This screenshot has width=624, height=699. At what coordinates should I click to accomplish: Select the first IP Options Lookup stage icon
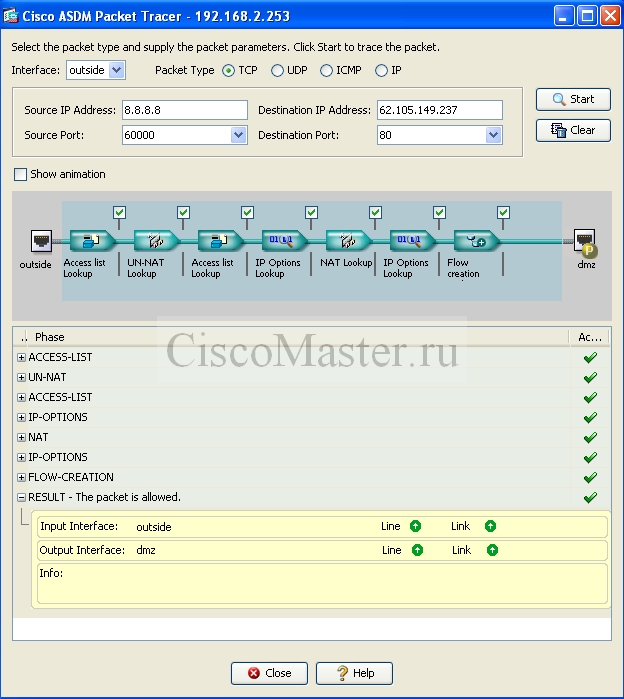[x=284, y=241]
